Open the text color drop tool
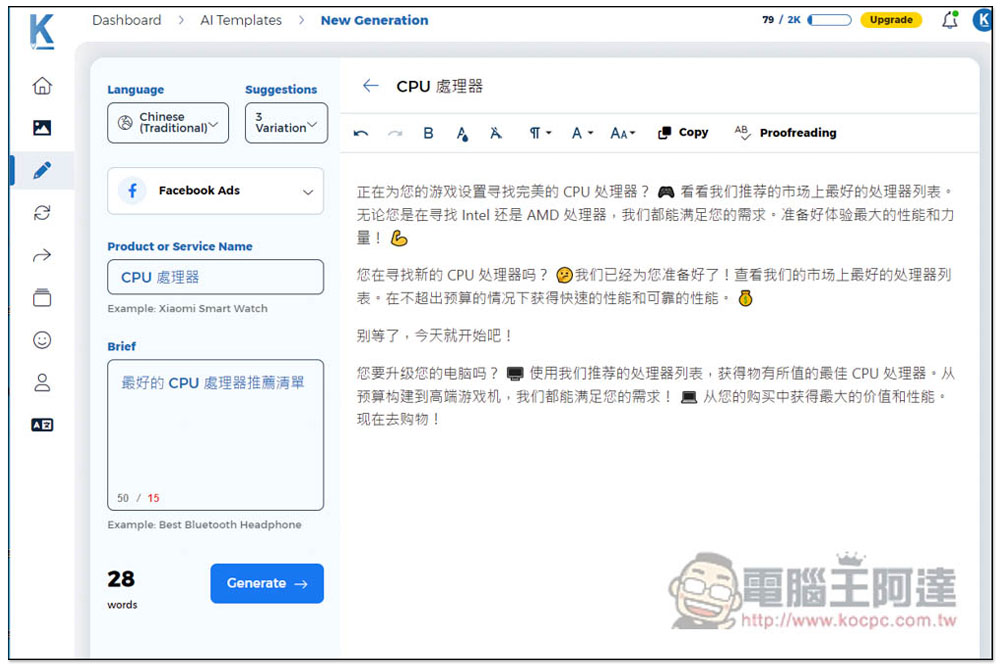Image resolution: width=1000 pixels, height=667 pixels. pos(462,133)
